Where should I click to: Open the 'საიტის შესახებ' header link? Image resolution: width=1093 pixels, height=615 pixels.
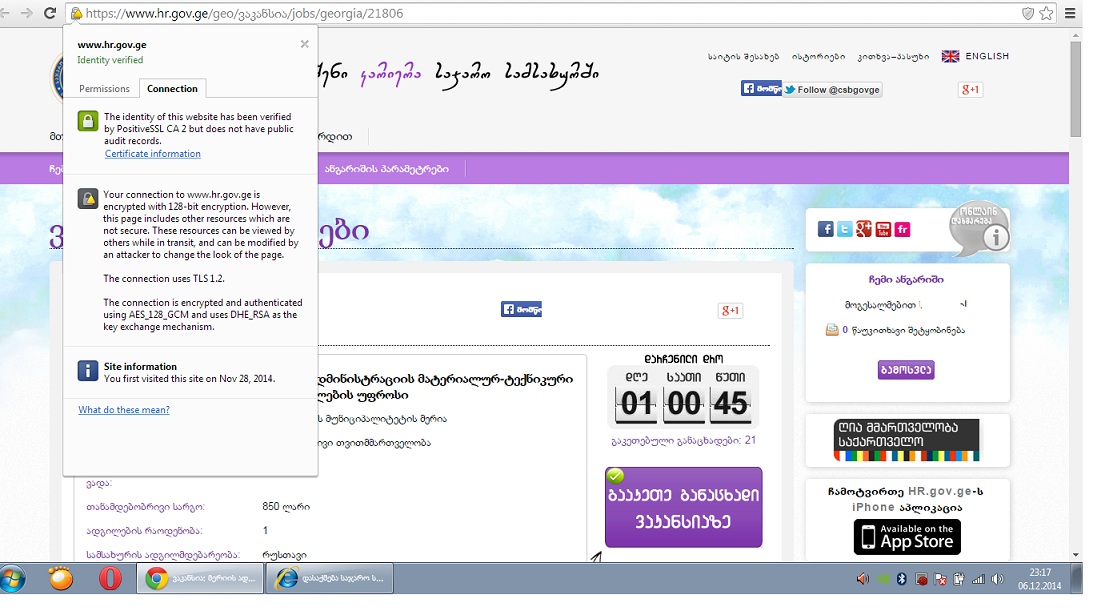click(743, 56)
